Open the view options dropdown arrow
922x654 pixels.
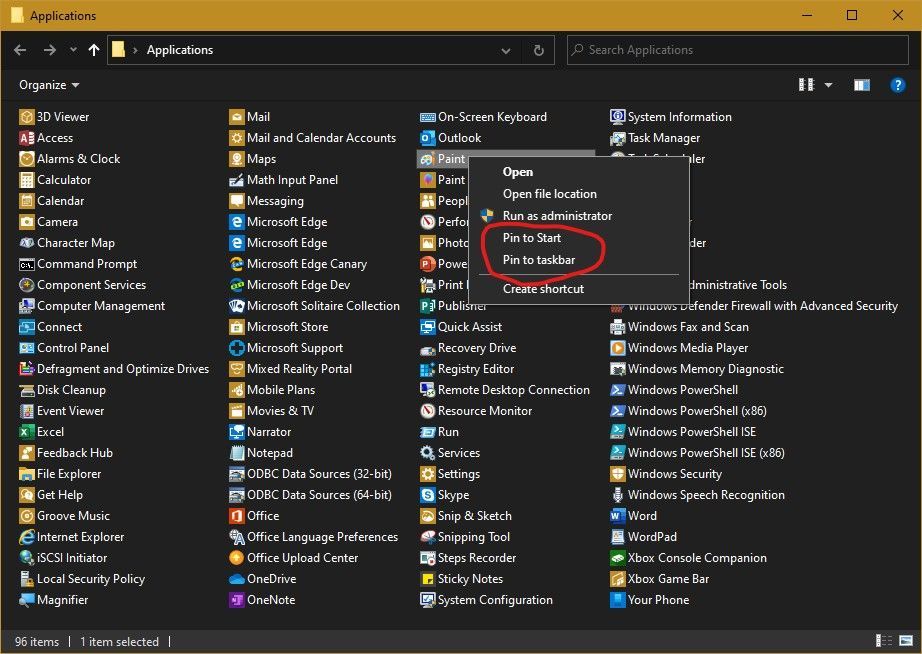[829, 85]
